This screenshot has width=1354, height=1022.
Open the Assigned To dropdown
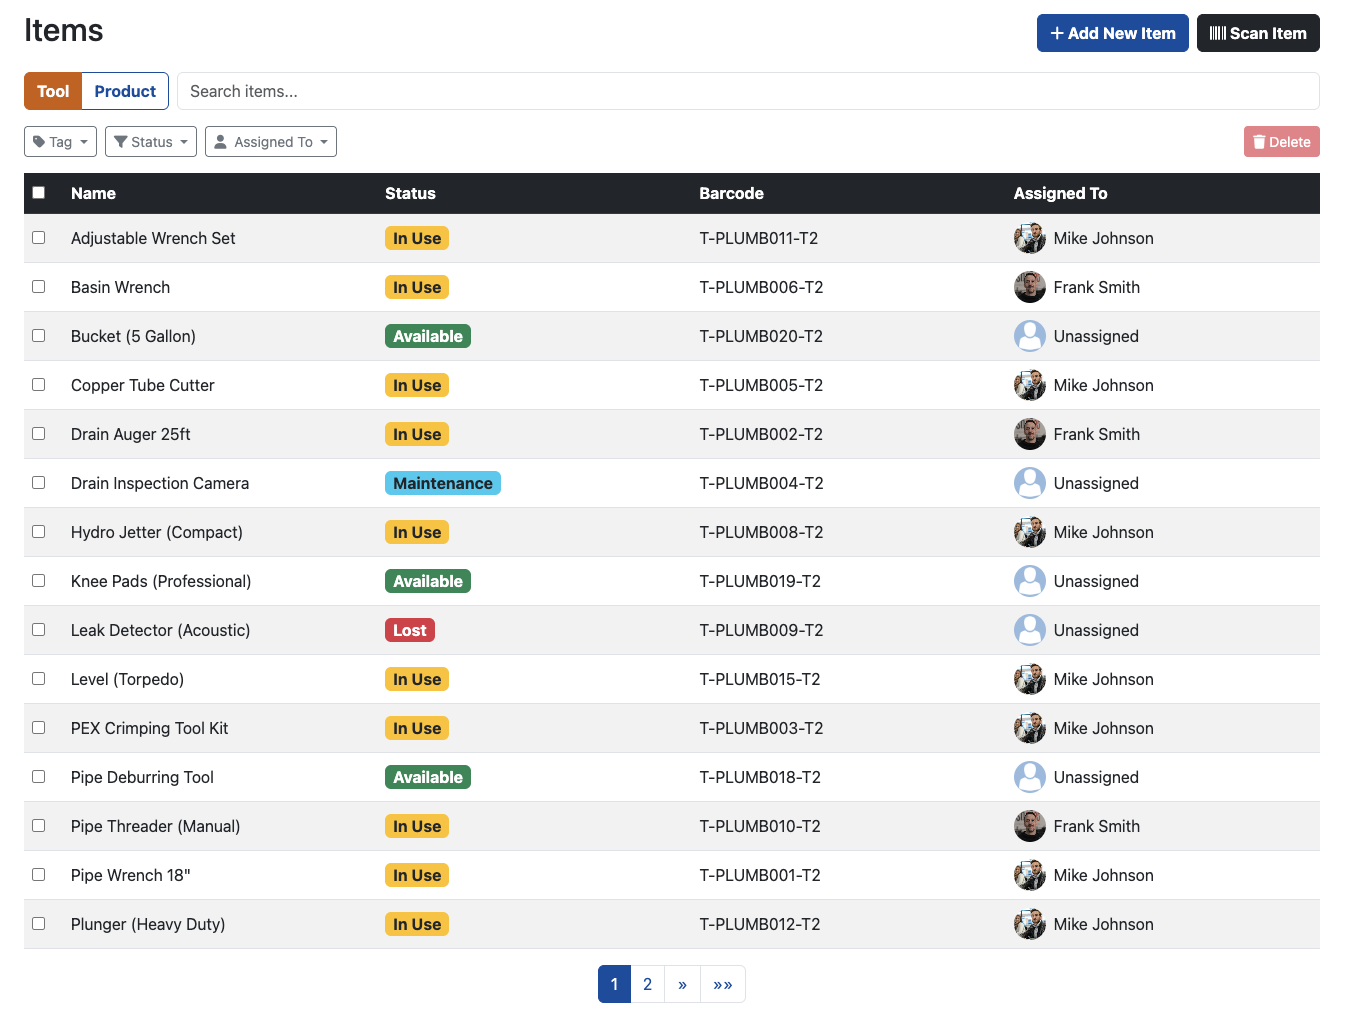[x=271, y=141]
